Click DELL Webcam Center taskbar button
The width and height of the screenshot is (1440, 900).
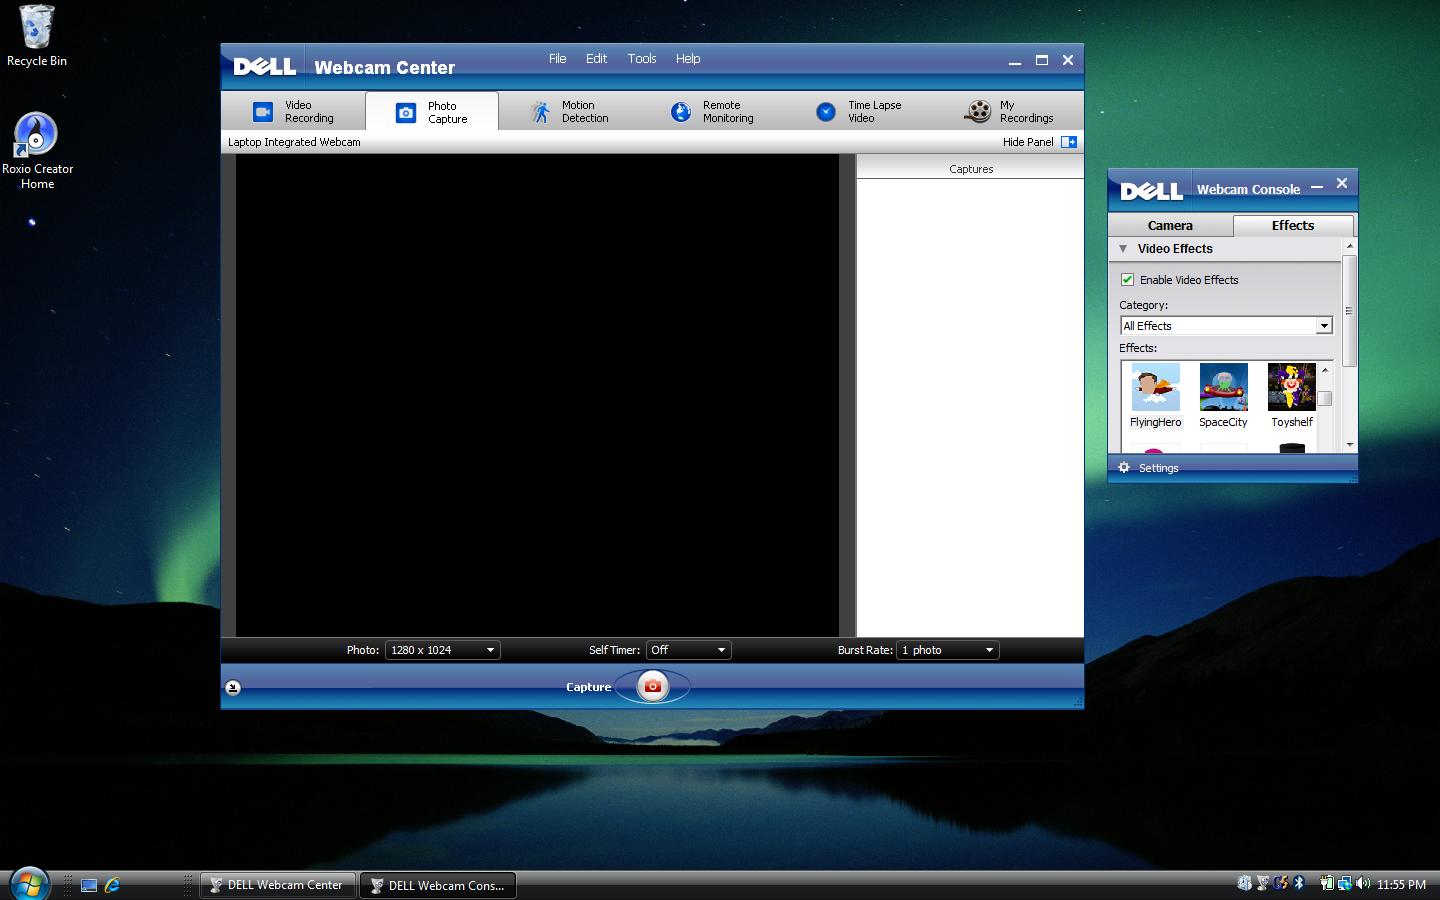coord(278,885)
